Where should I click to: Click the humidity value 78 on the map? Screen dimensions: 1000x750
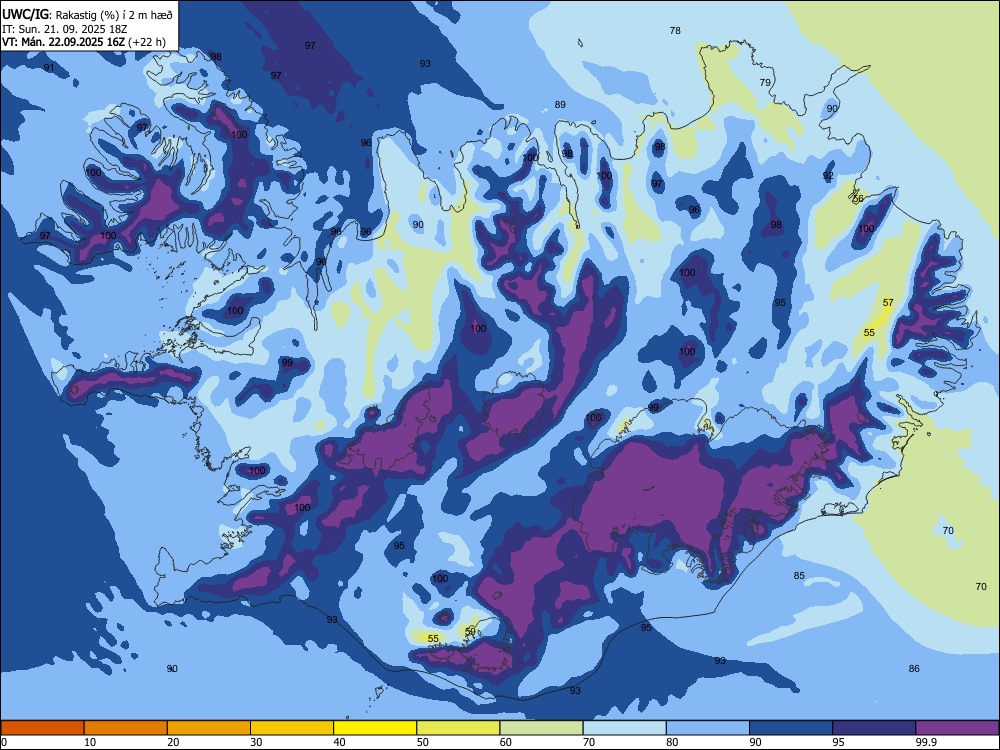[675, 30]
